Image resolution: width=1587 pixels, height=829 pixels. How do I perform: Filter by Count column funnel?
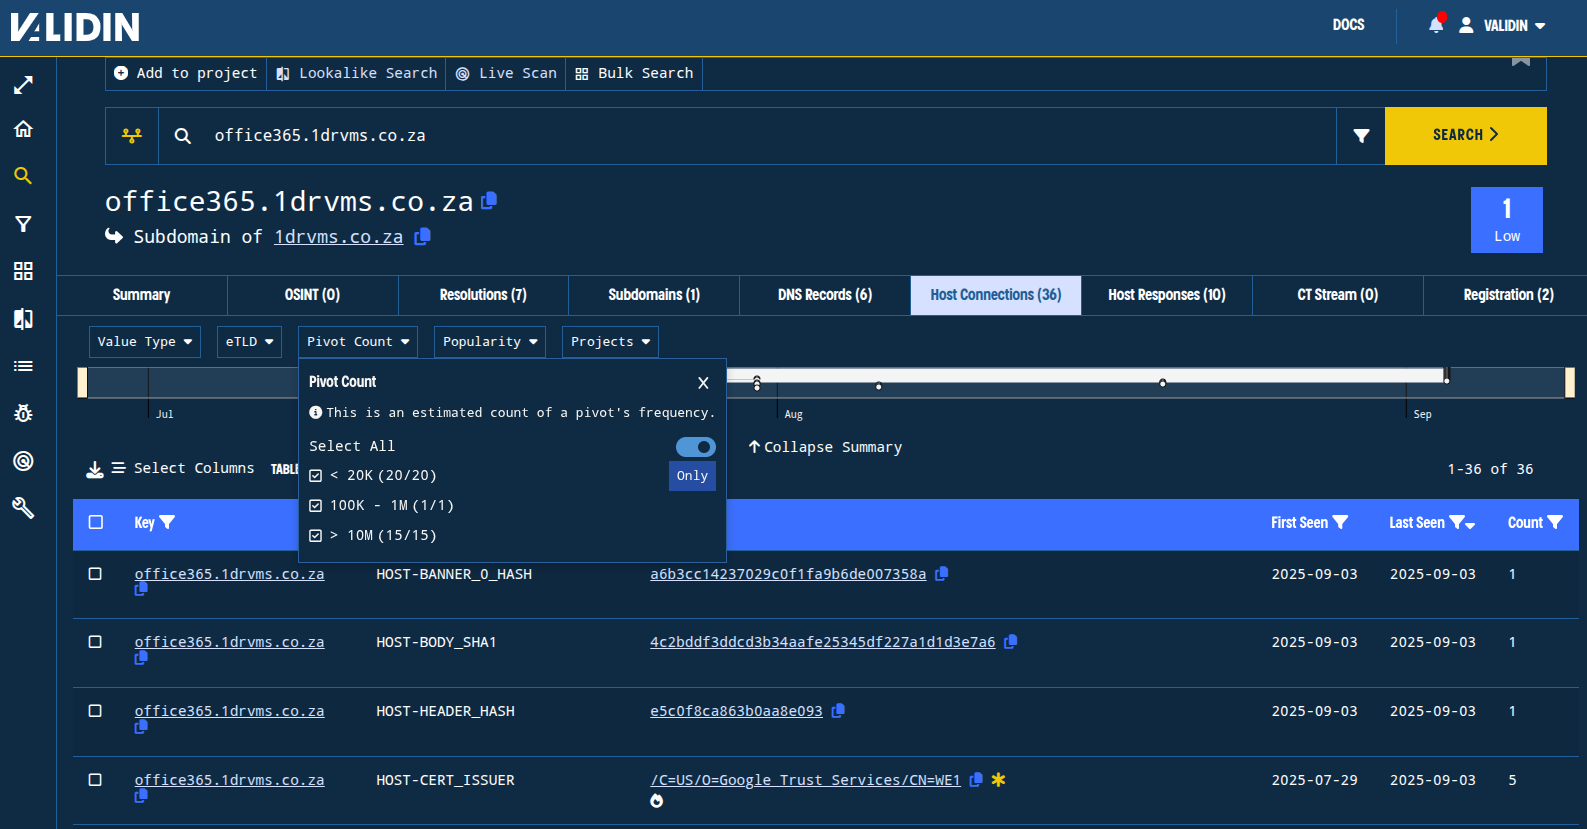(x=1555, y=522)
